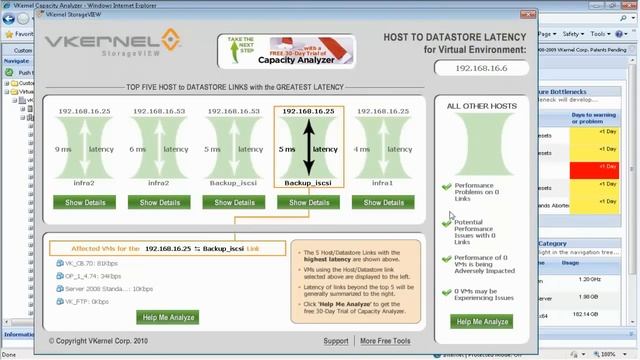Click the Potential Performance Issues checkmark
Screen dimensions: 640x360
coord(447,223)
